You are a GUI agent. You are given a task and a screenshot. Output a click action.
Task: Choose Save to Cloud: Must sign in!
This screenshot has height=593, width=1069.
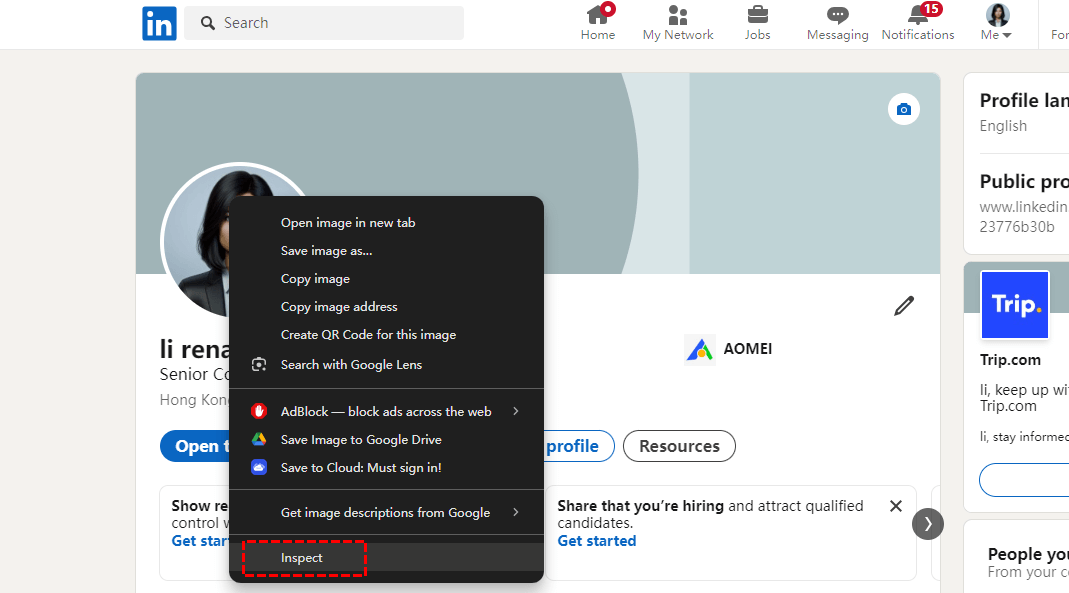(x=386, y=468)
